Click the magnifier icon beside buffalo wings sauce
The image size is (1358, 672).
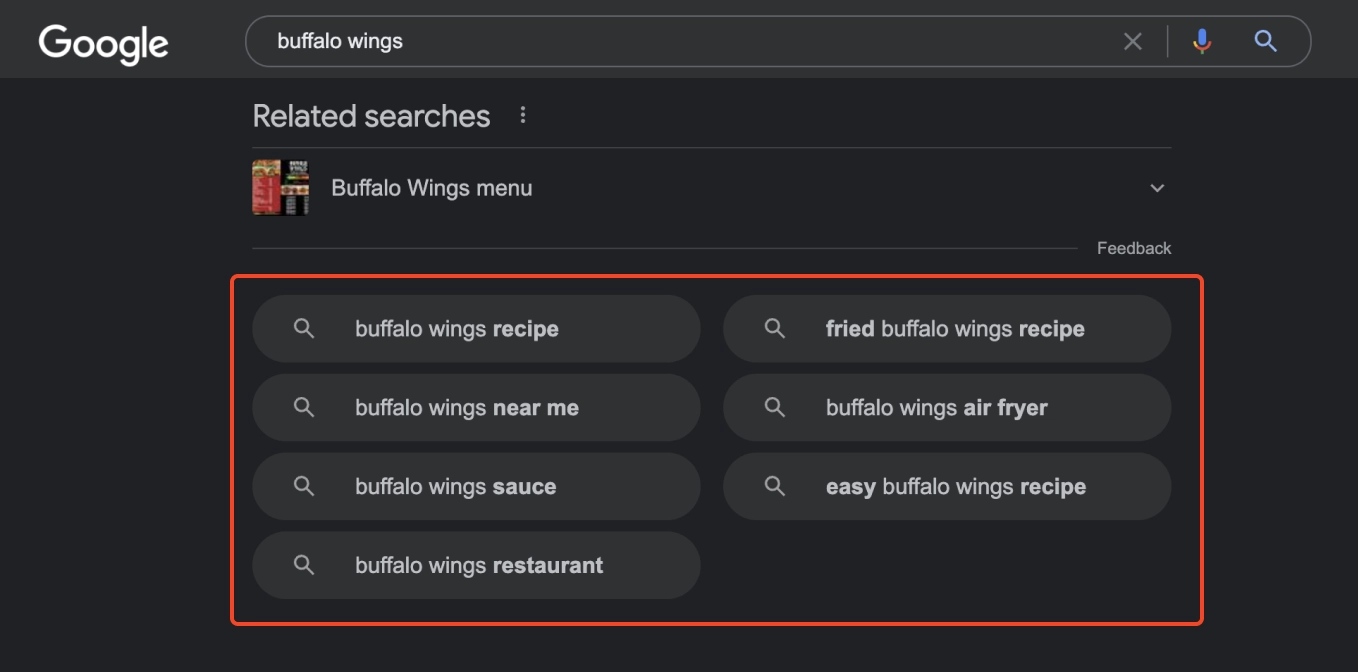pos(304,486)
